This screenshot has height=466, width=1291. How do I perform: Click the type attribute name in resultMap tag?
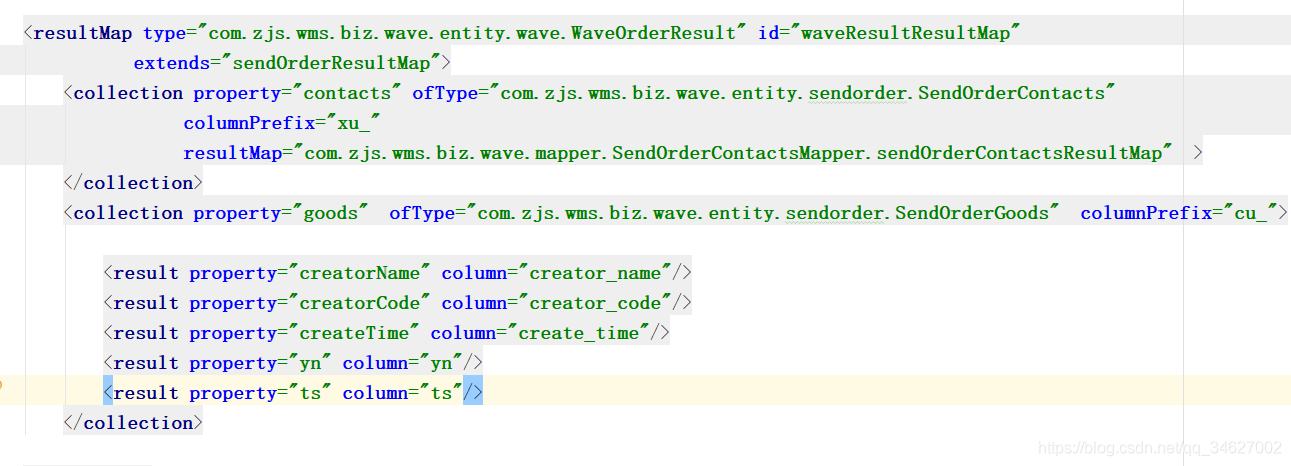click(x=164, y=33)
